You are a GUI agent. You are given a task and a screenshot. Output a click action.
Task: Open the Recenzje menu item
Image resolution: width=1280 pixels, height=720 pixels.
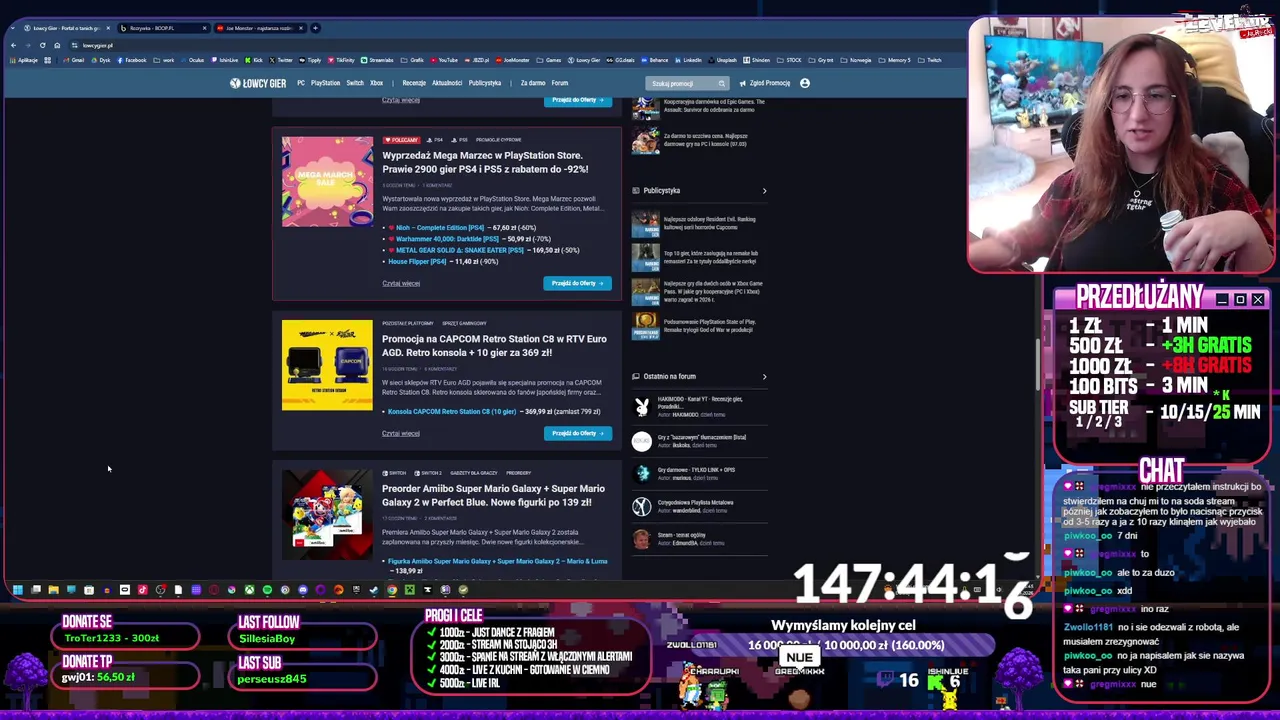pos(414,83)
